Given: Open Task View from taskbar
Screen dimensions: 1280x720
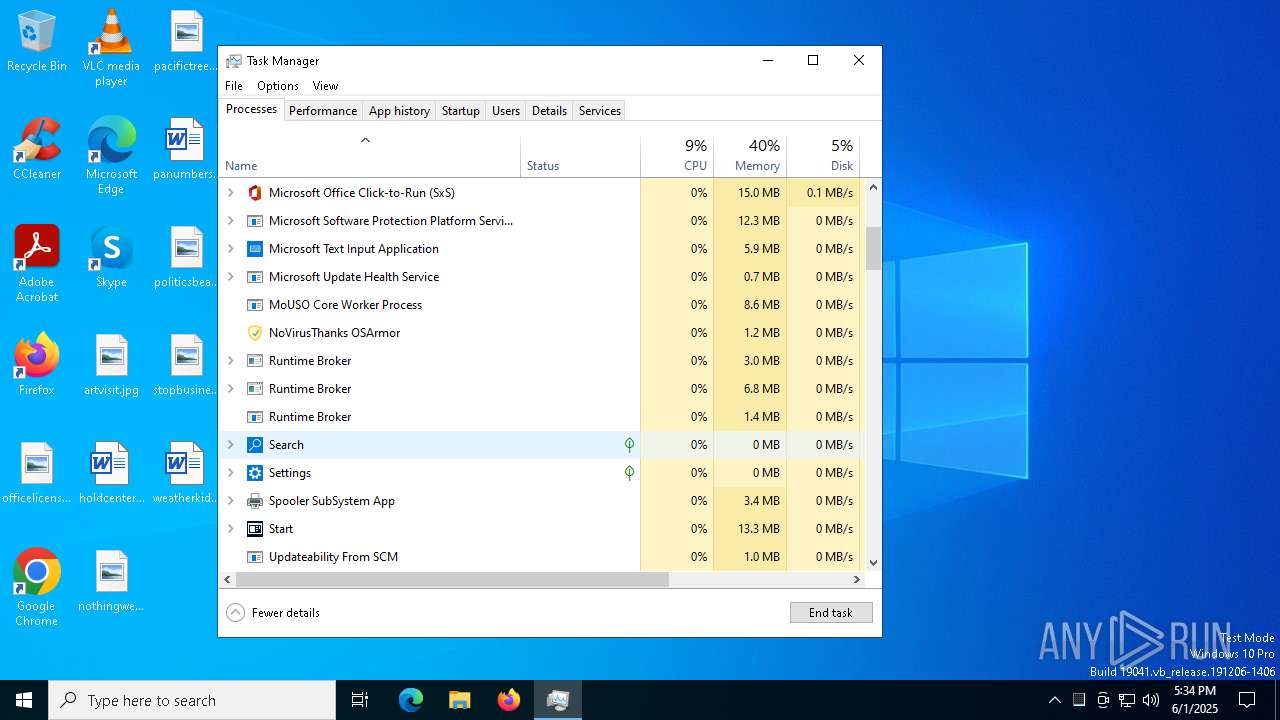Looking at the screenshot, I should click(360, 700).
